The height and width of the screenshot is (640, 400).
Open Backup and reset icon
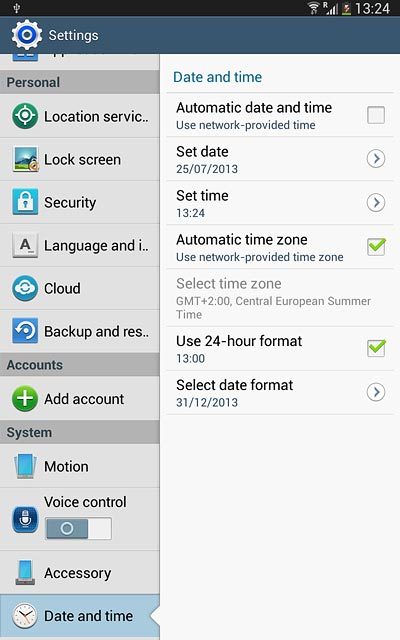[x=25, y=331]
